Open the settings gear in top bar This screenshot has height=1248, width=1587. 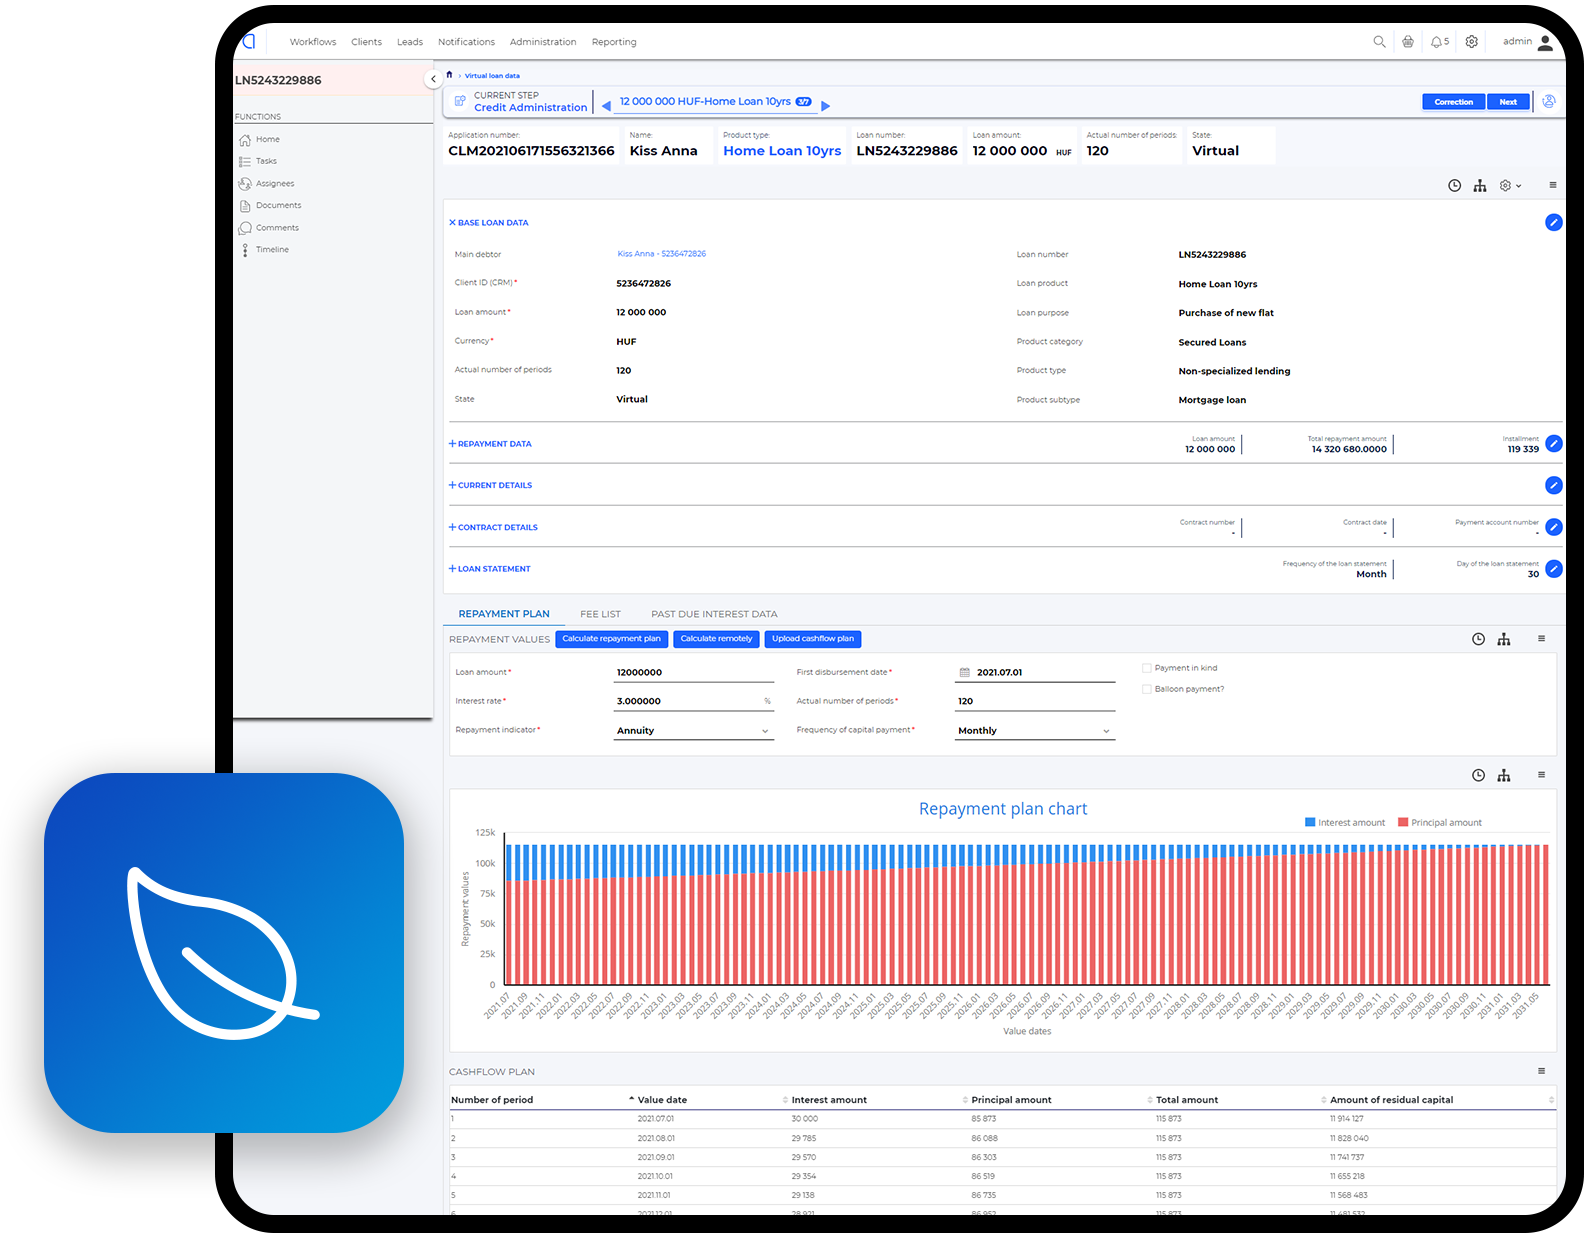(1471, 42)
